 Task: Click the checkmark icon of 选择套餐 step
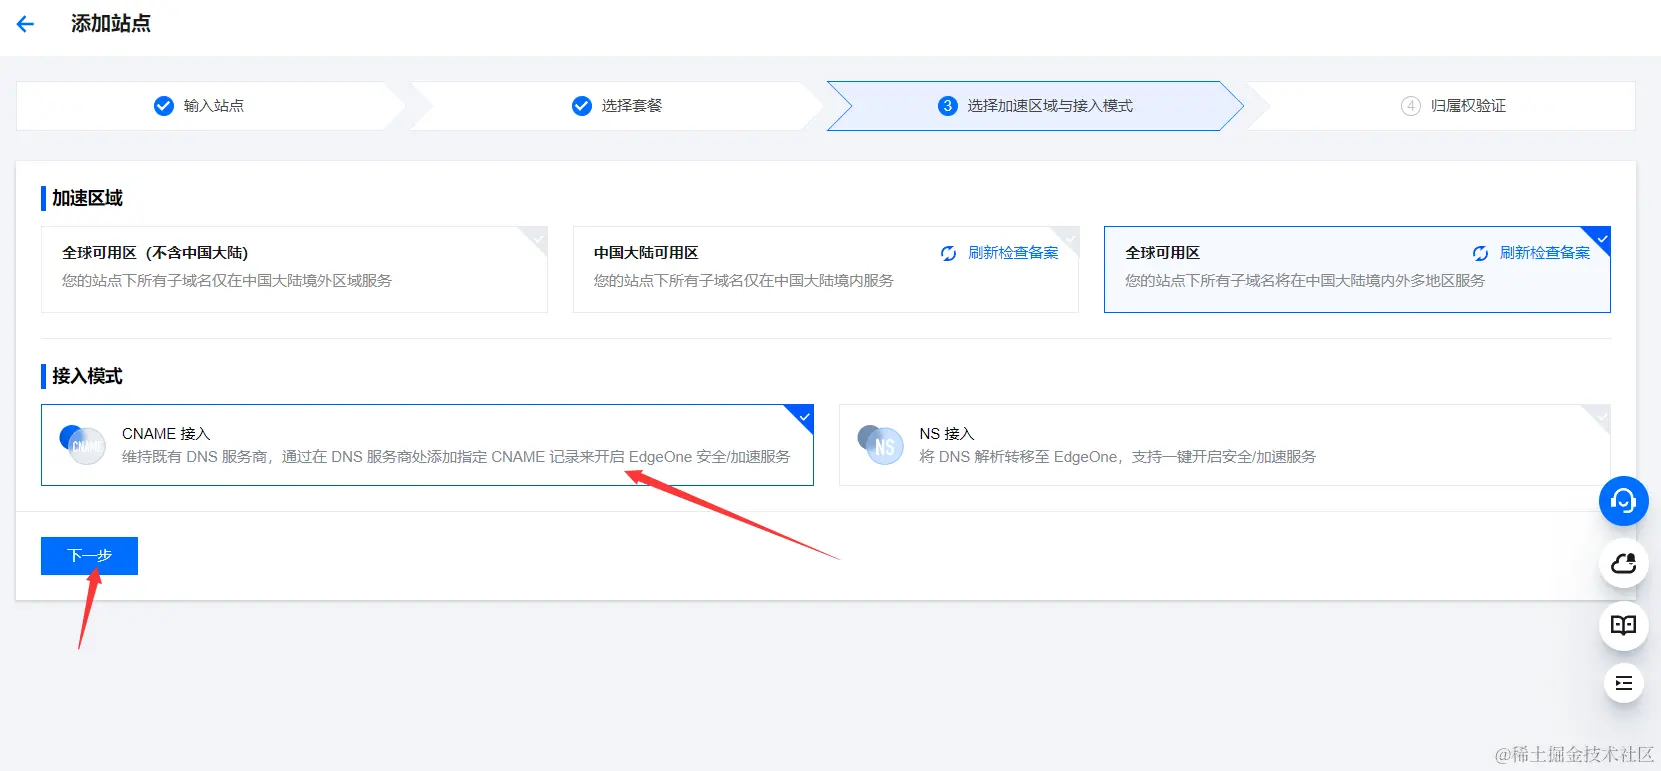(582, 106)
